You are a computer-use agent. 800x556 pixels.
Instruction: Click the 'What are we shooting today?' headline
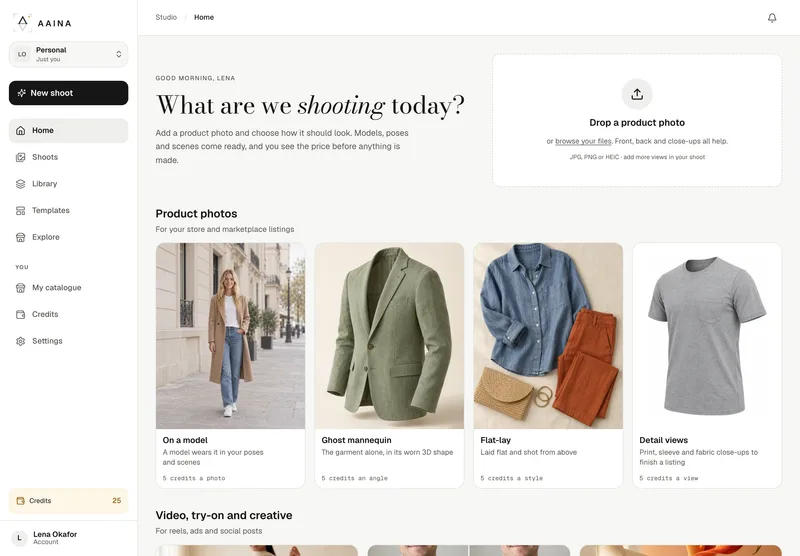click(310, 106)
